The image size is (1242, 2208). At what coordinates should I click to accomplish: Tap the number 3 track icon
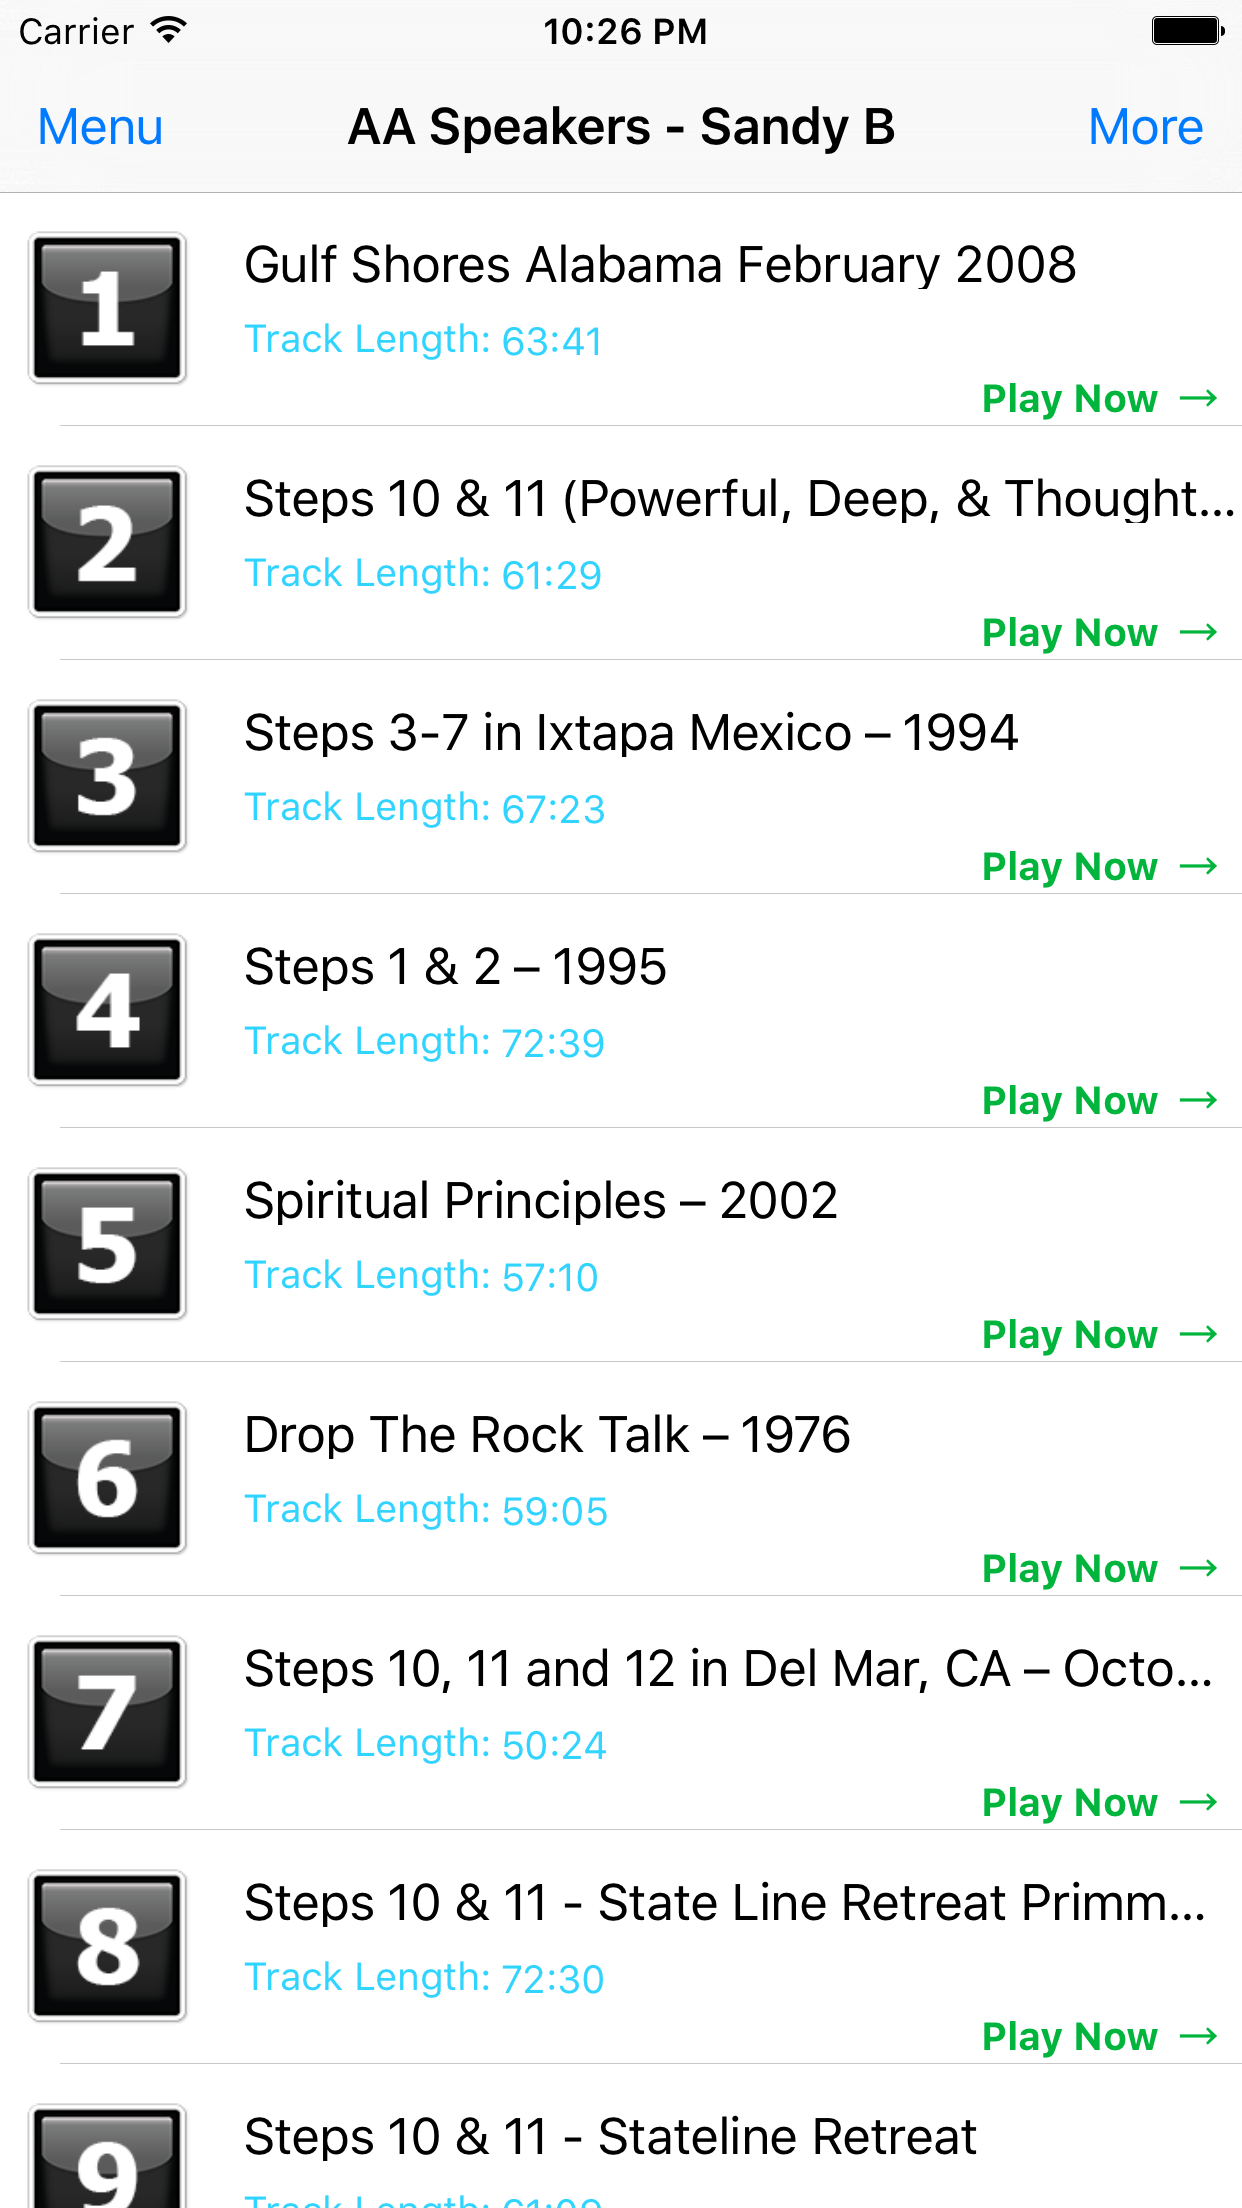[x=107, y=776]
